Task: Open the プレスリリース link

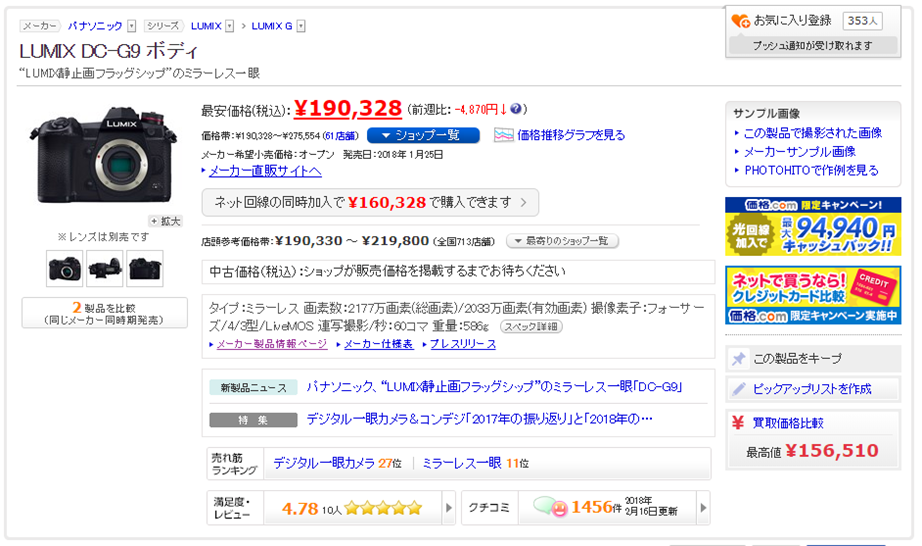Action: [x=463, y=344]
